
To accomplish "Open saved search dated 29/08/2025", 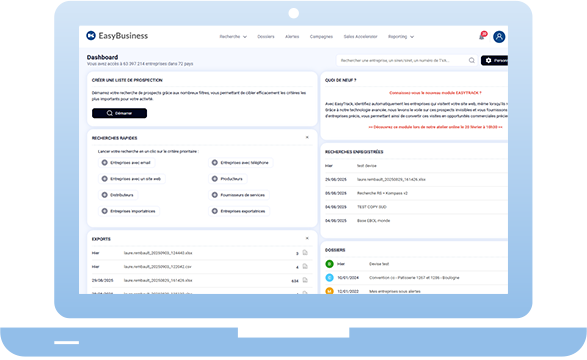I will click(391, 180).
